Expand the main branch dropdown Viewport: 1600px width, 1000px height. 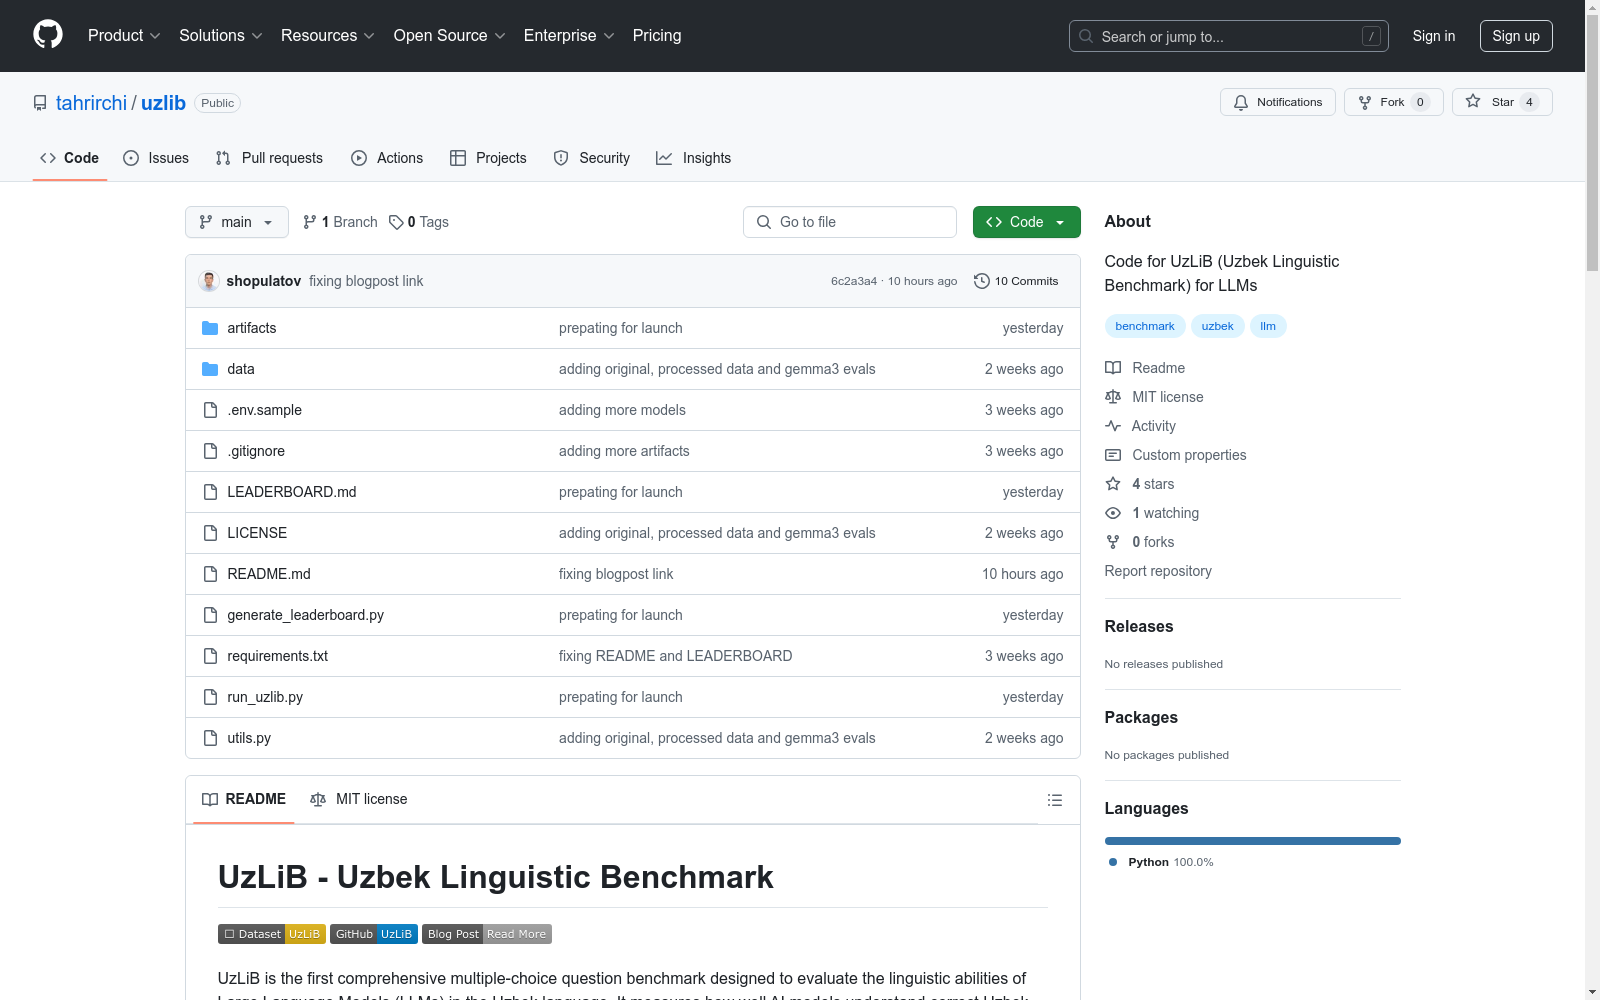tap(236, 222)
